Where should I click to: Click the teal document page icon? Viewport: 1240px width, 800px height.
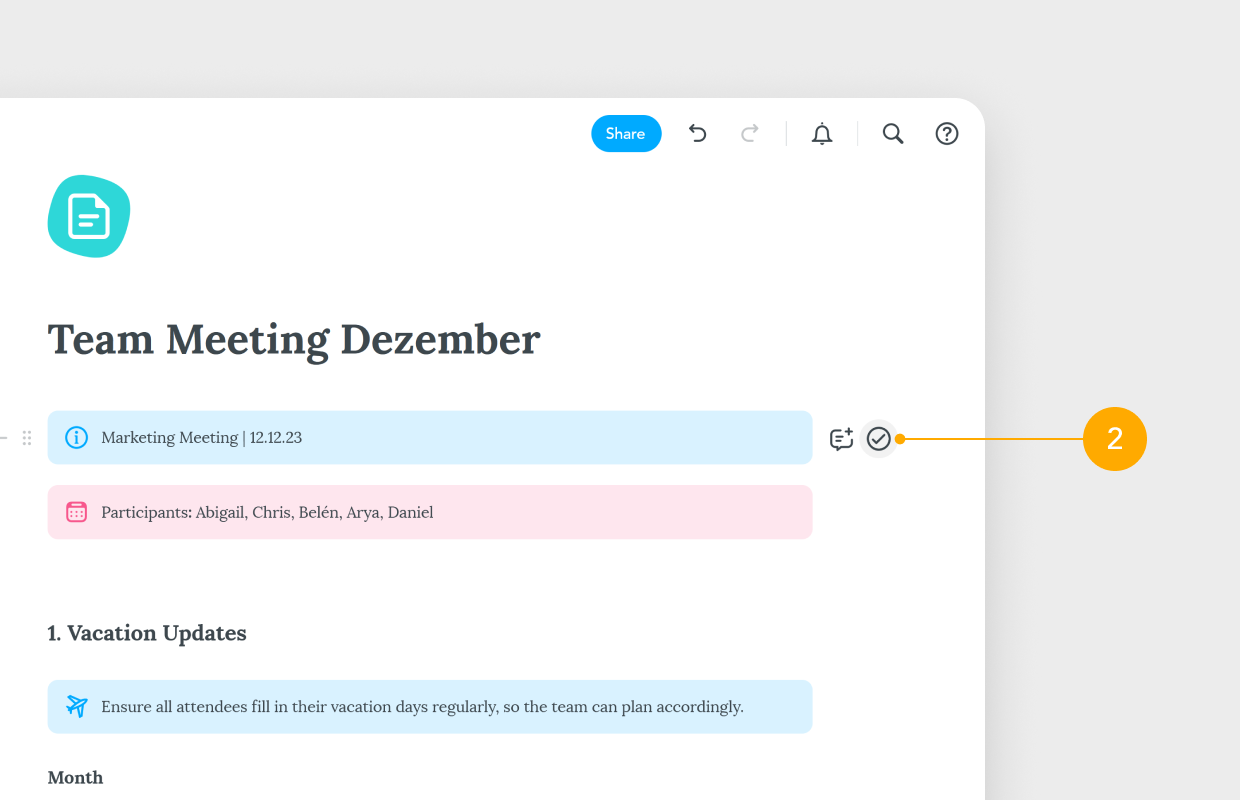89,216
